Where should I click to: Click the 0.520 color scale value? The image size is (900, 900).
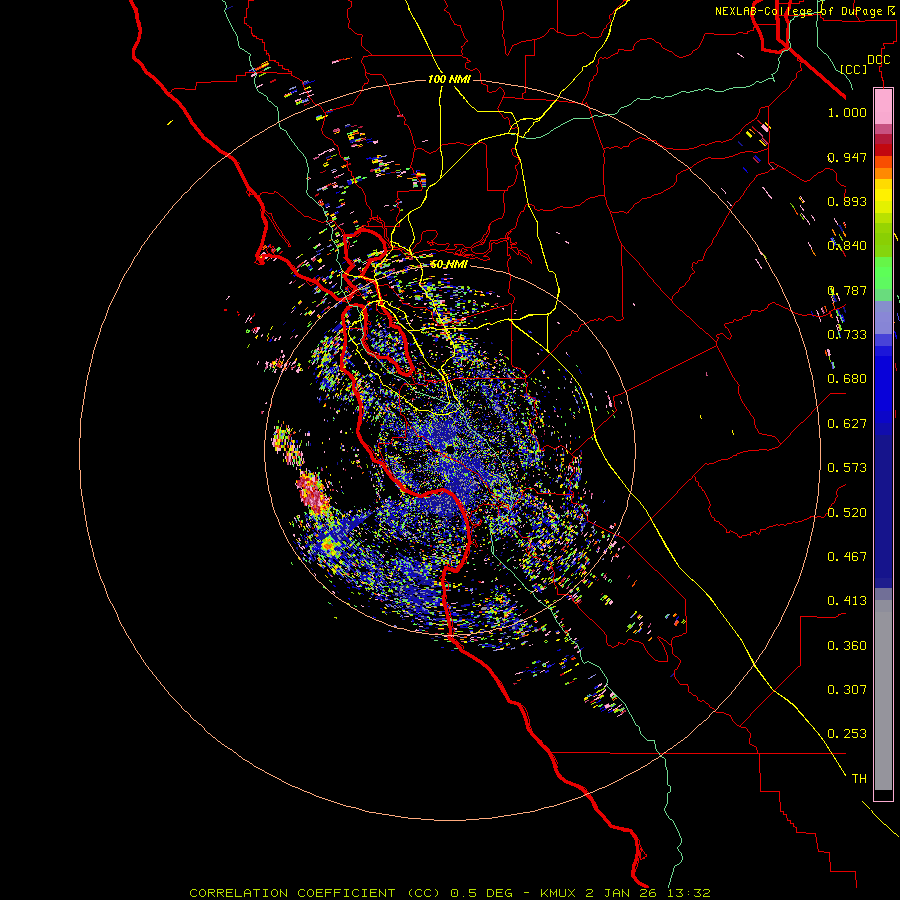coord(847,513)
